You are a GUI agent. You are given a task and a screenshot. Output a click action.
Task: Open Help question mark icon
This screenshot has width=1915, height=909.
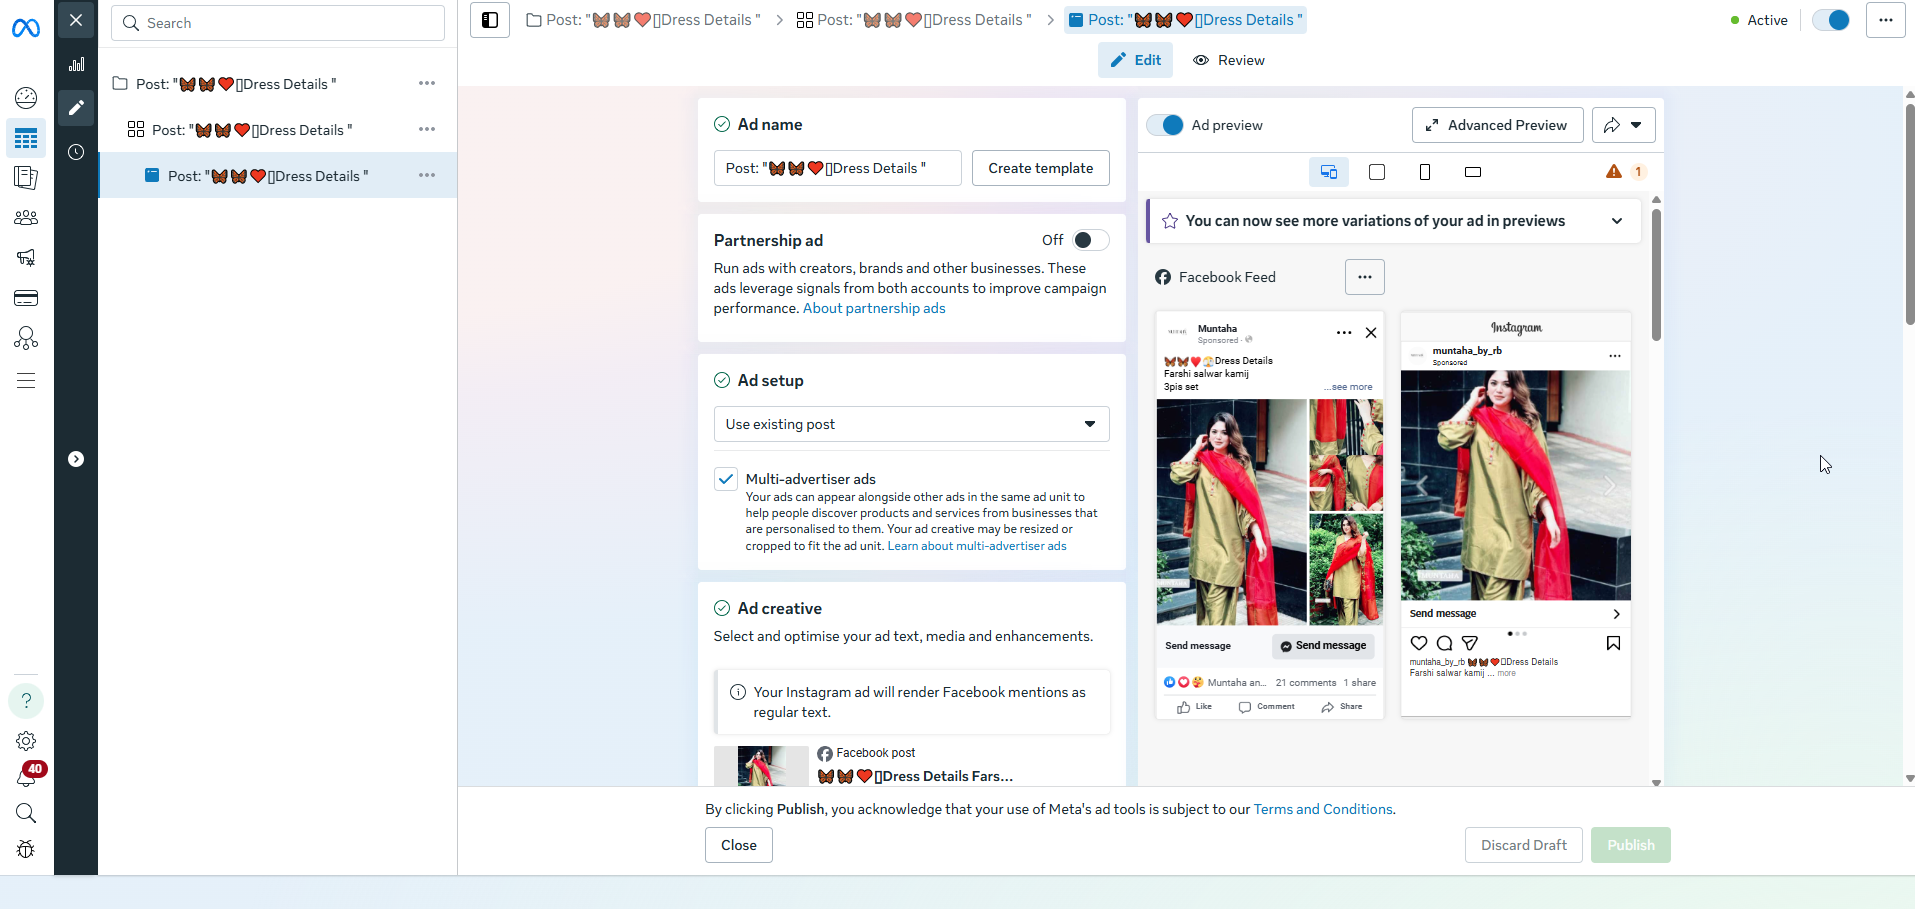pyautogui.click(x=26, y=700)
